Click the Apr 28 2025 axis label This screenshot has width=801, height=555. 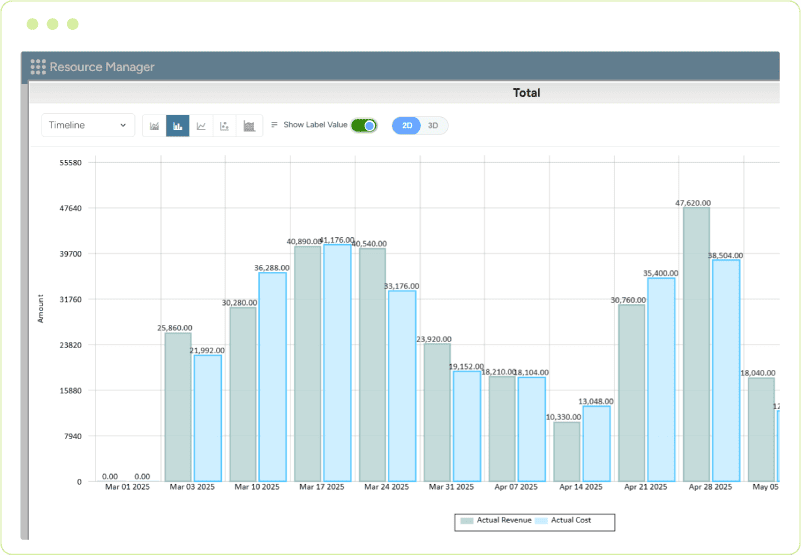[x=711, y=487]
